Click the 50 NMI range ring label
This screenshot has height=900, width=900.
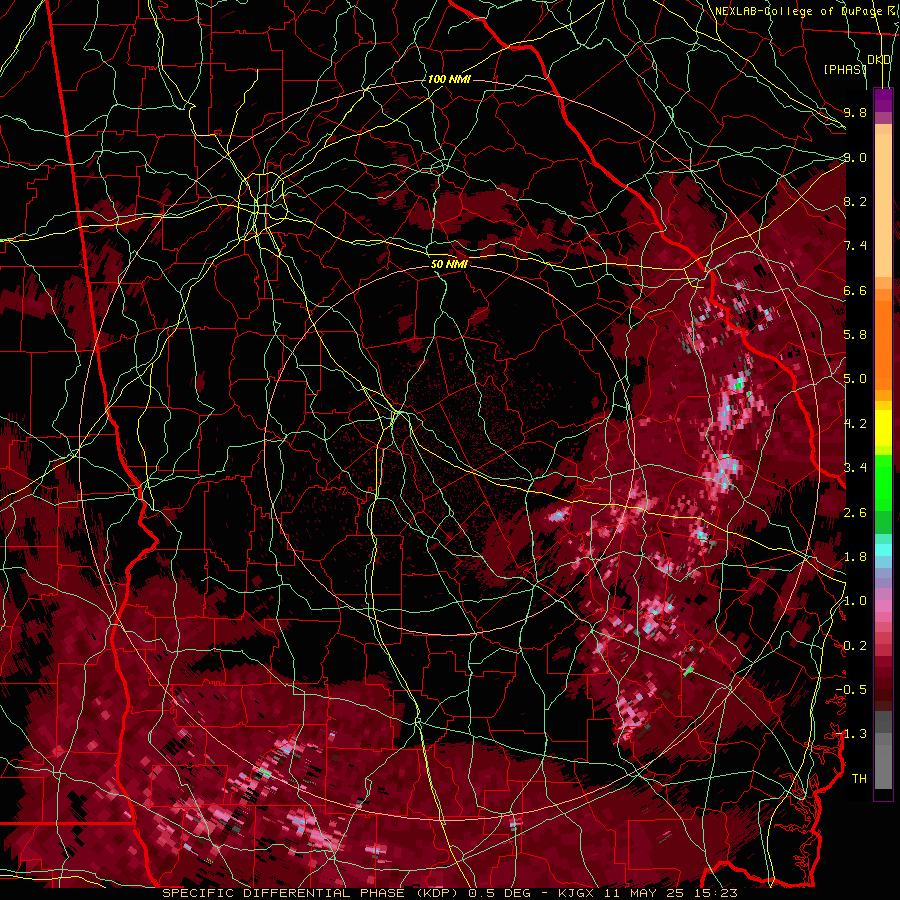point(449,264)
